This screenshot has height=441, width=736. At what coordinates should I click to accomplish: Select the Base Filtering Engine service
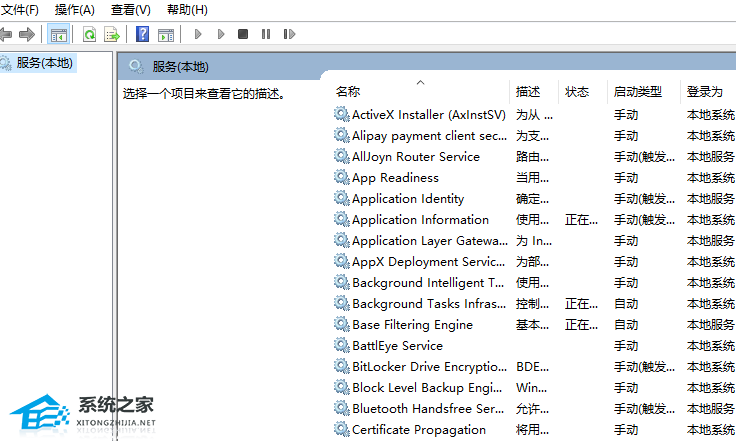[411, 325]
